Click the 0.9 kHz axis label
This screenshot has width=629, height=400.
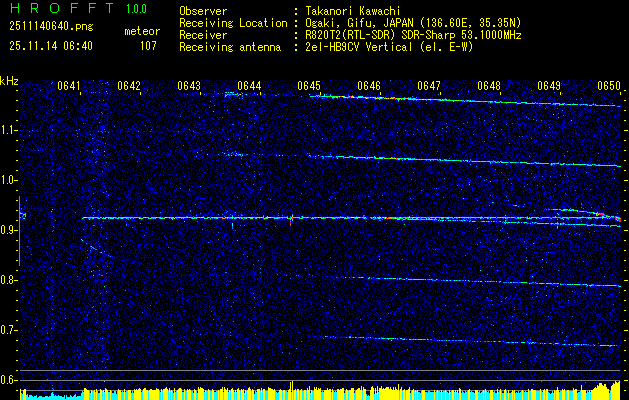[x=8, y=230]
